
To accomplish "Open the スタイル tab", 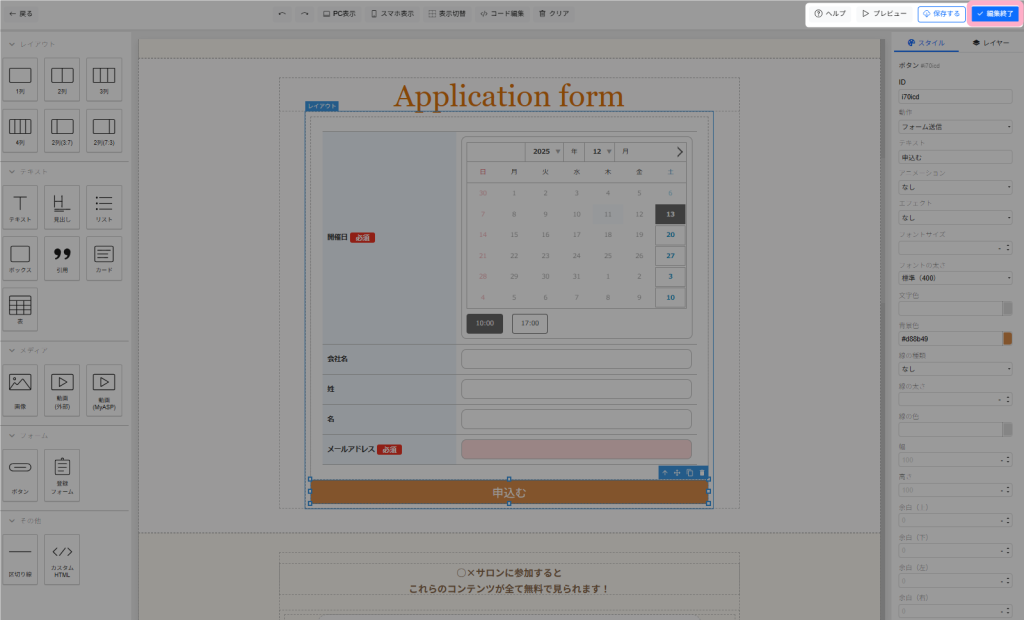I will 925,44.
